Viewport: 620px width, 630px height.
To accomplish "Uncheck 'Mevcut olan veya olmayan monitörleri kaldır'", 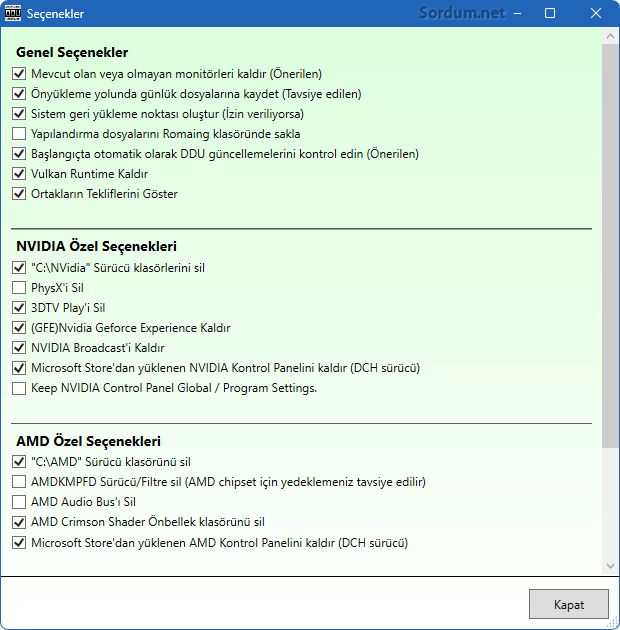I will tap(20, 74).
